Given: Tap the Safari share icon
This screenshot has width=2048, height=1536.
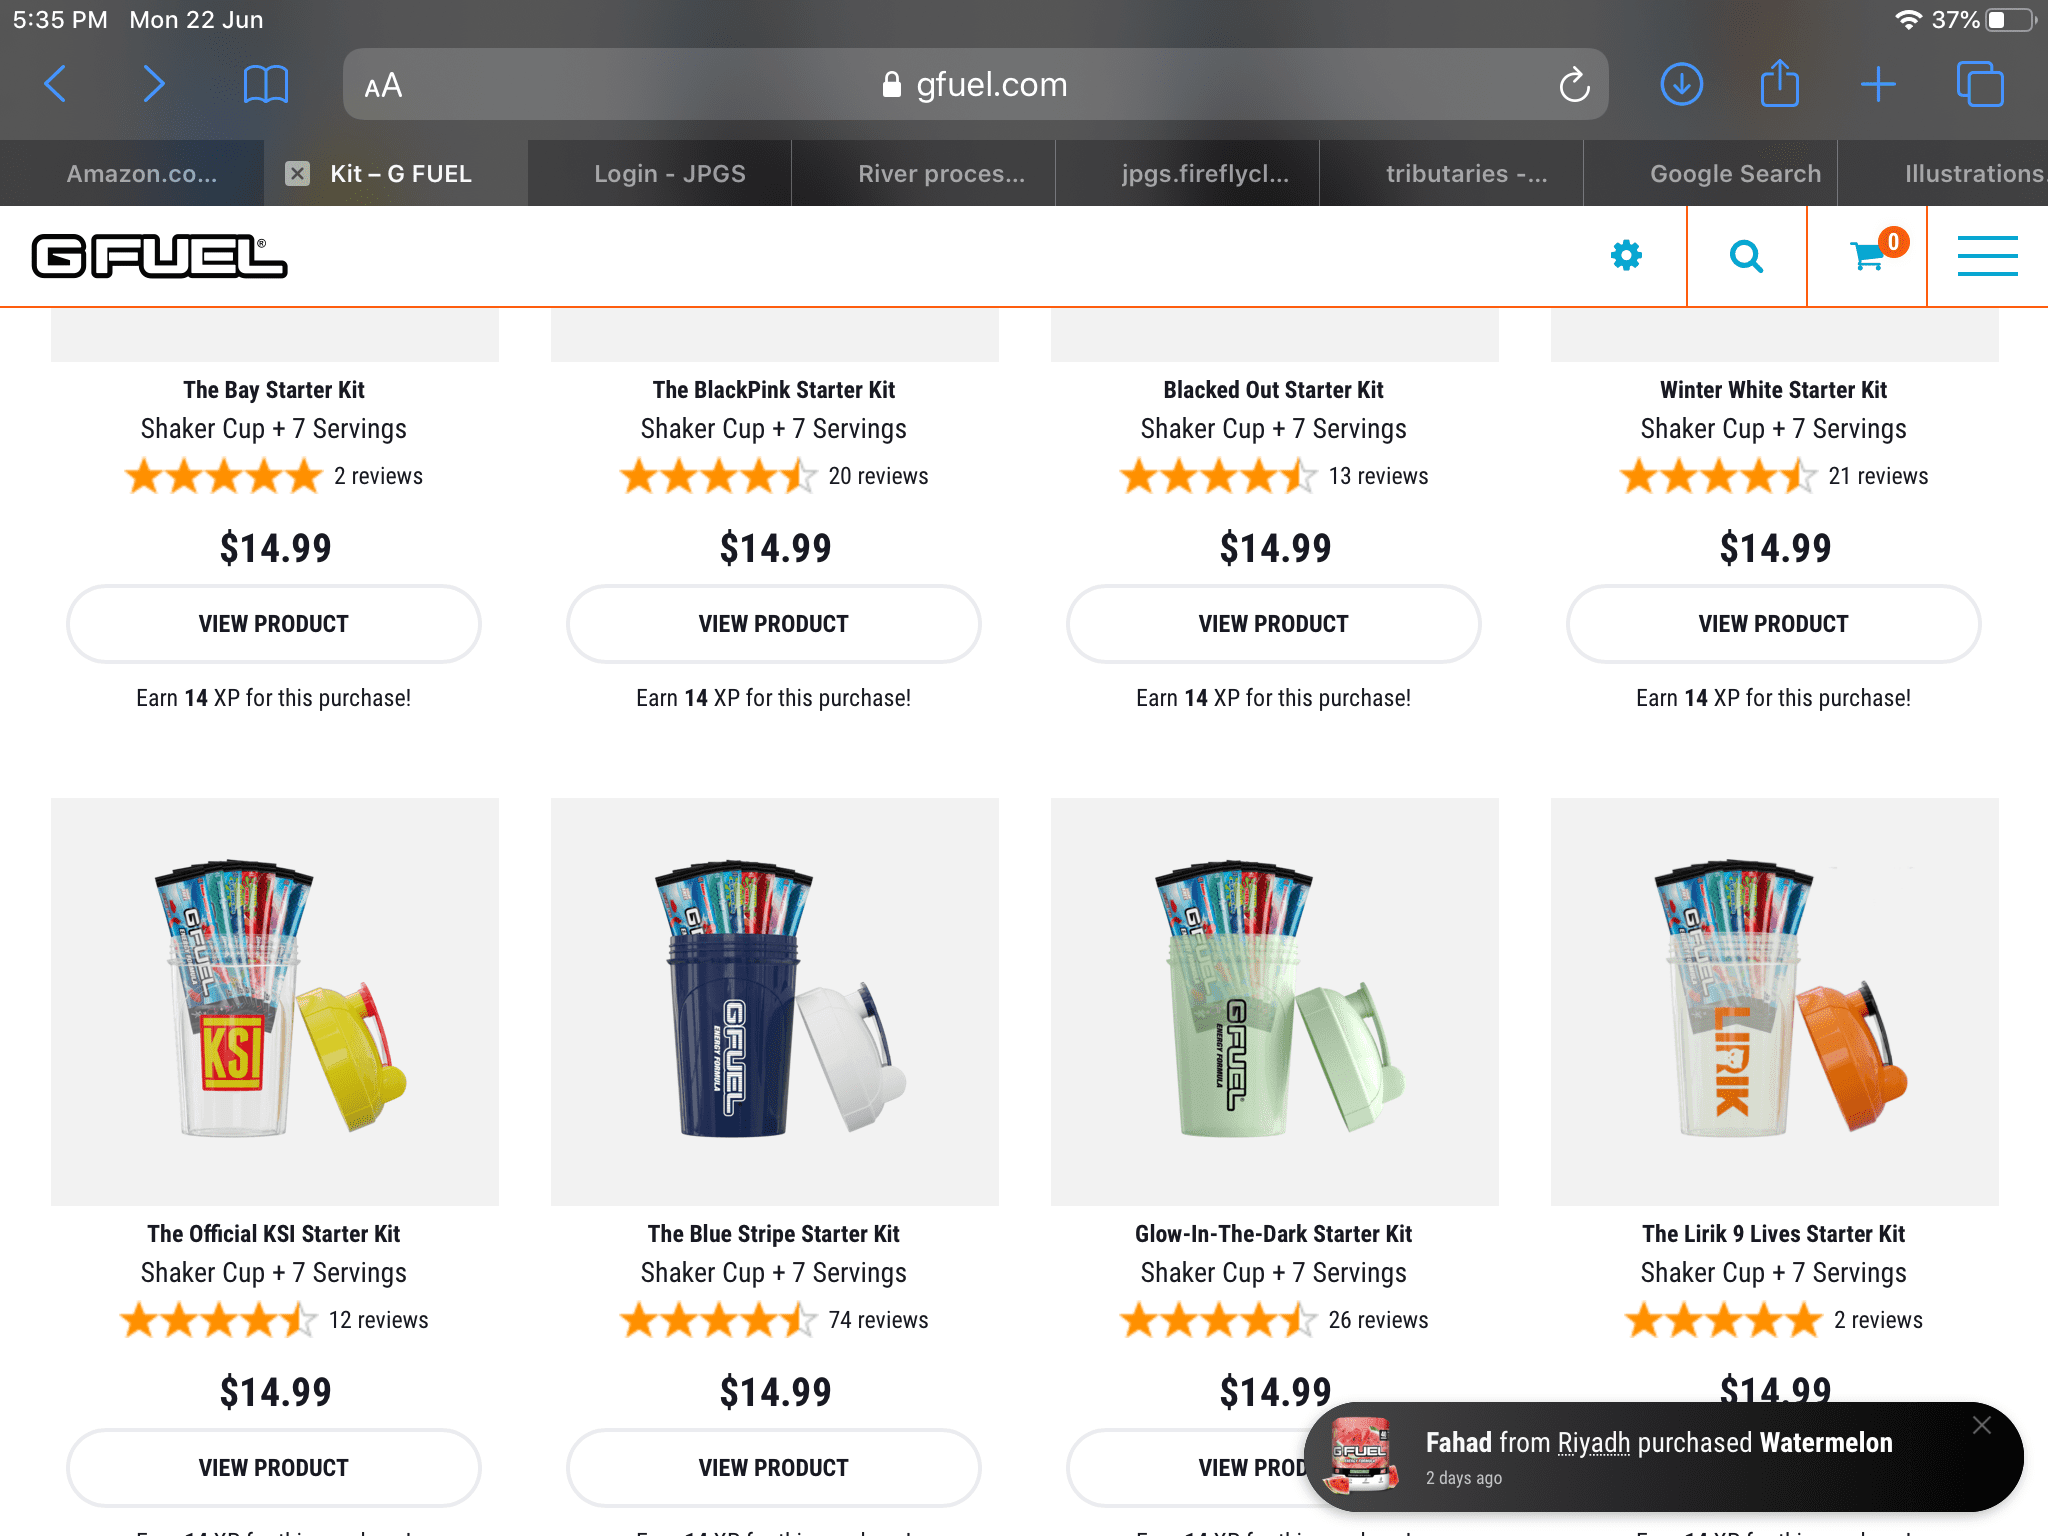Looking at the screenshot, I should coord(1780,84).
